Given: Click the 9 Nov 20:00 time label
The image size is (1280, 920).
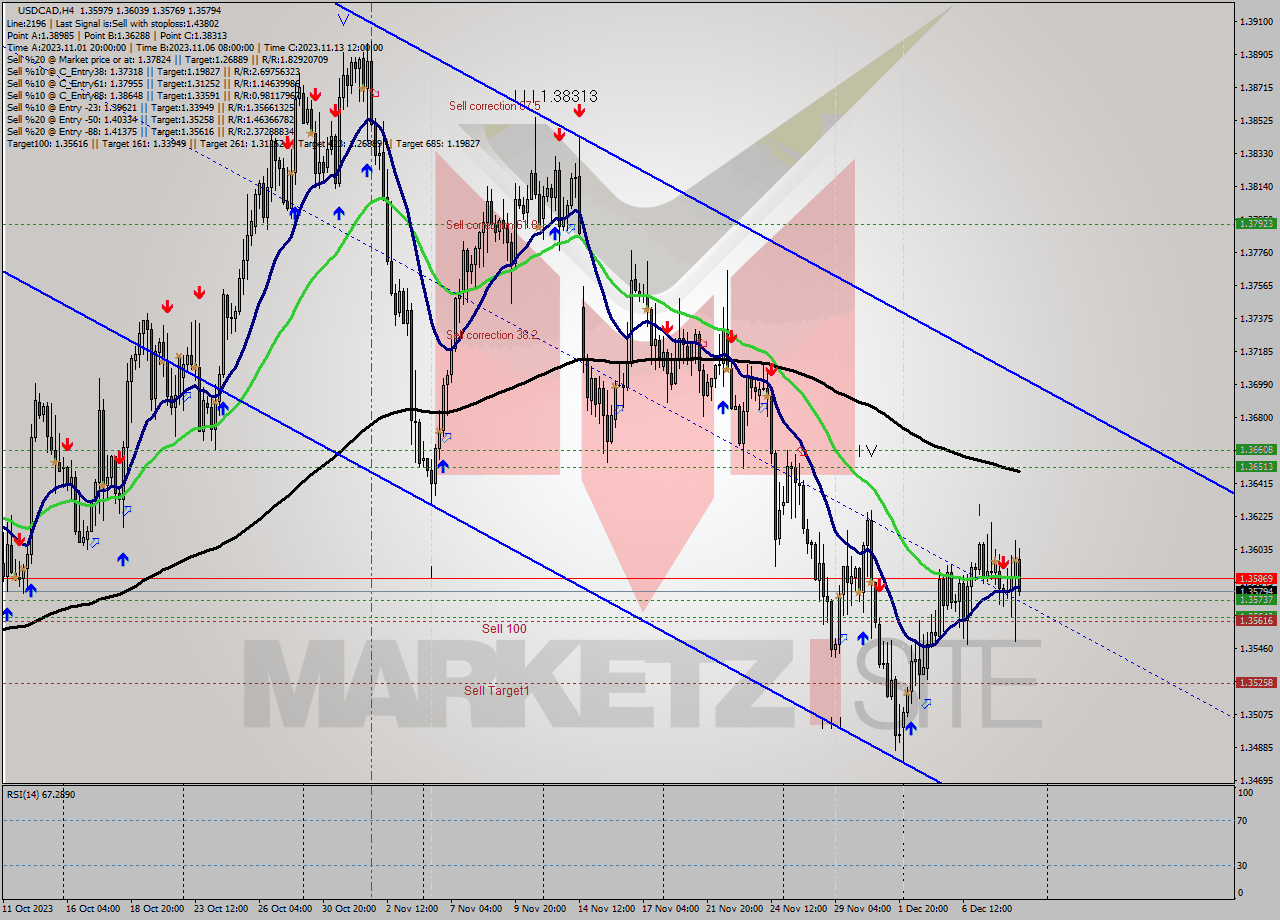Looking at the screenshot, I should [541, 910].
